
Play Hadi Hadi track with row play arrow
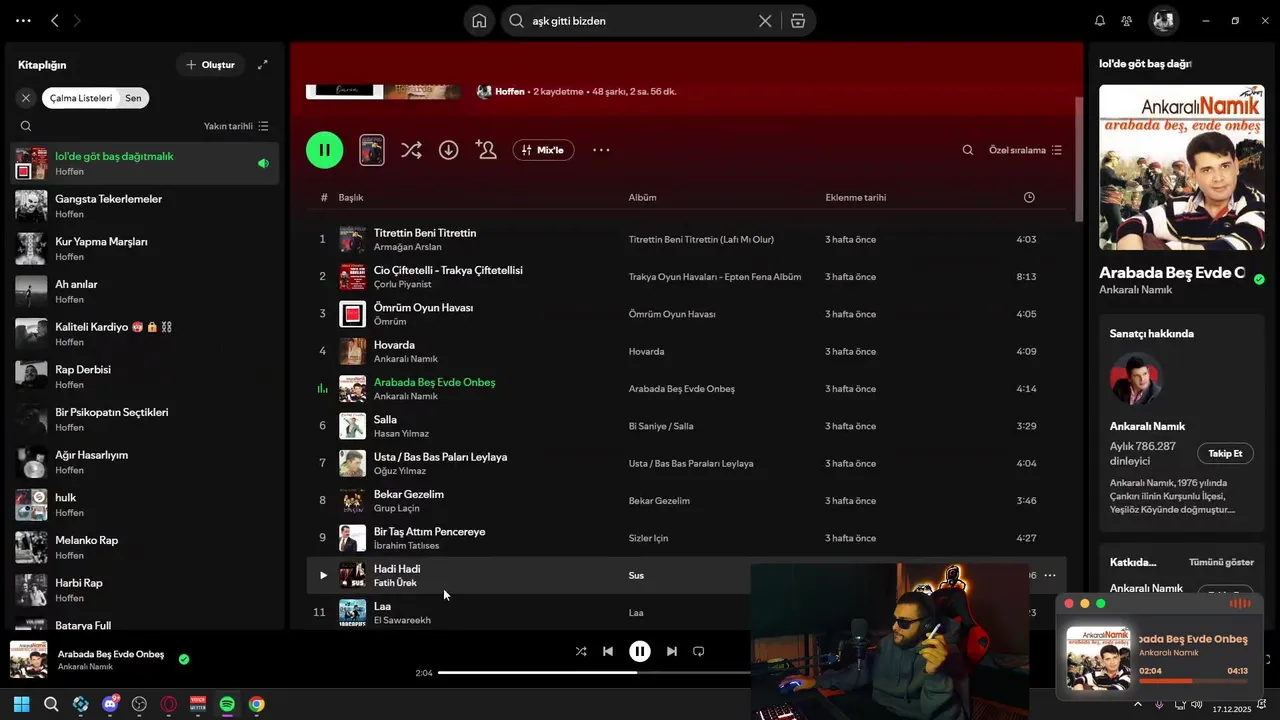(322, 575)
